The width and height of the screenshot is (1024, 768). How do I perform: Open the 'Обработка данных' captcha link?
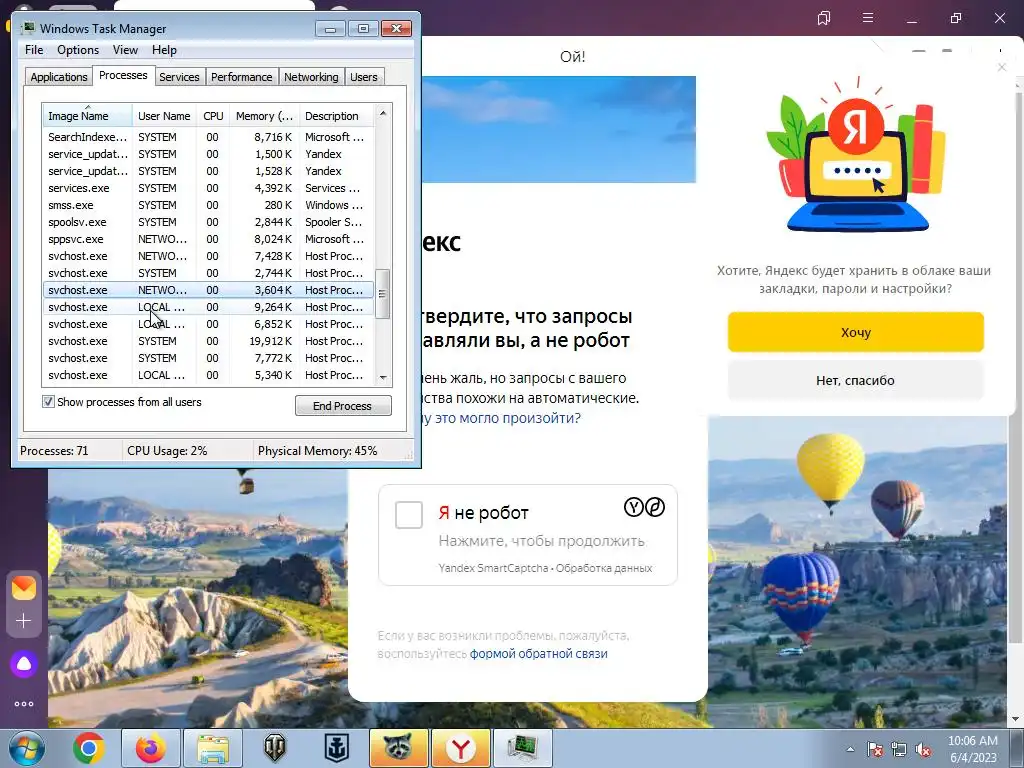pos(604,568)
